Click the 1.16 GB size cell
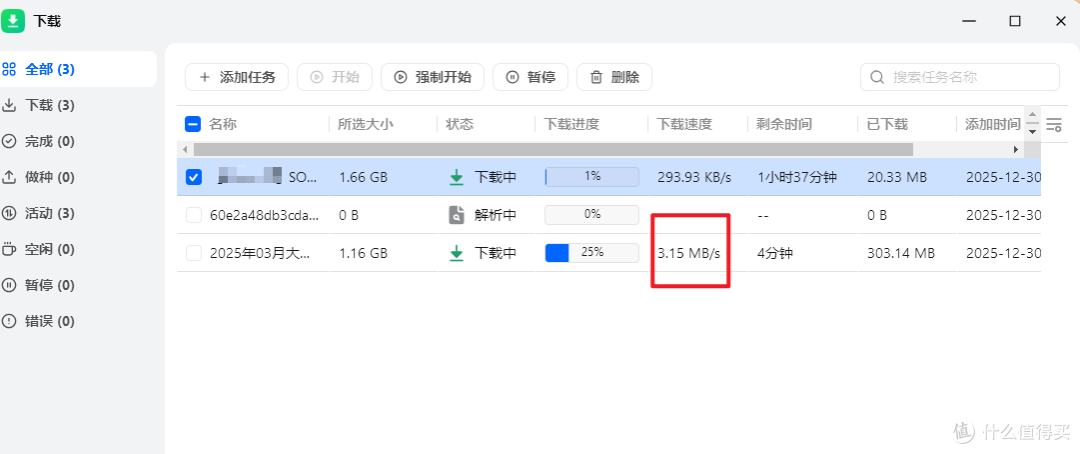 364,254
